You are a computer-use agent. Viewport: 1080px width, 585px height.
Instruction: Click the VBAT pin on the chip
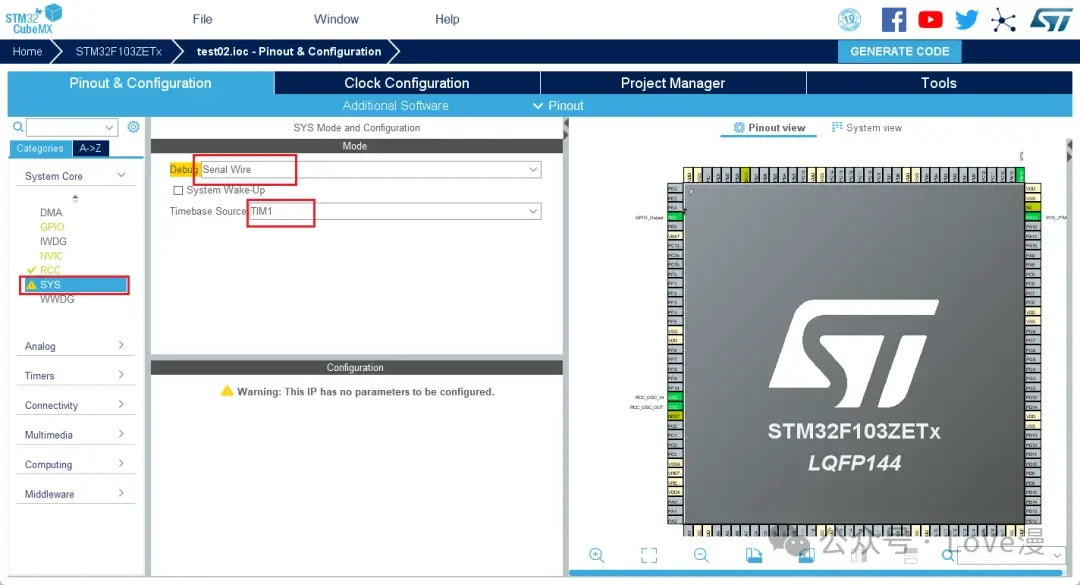click(674, 236)
